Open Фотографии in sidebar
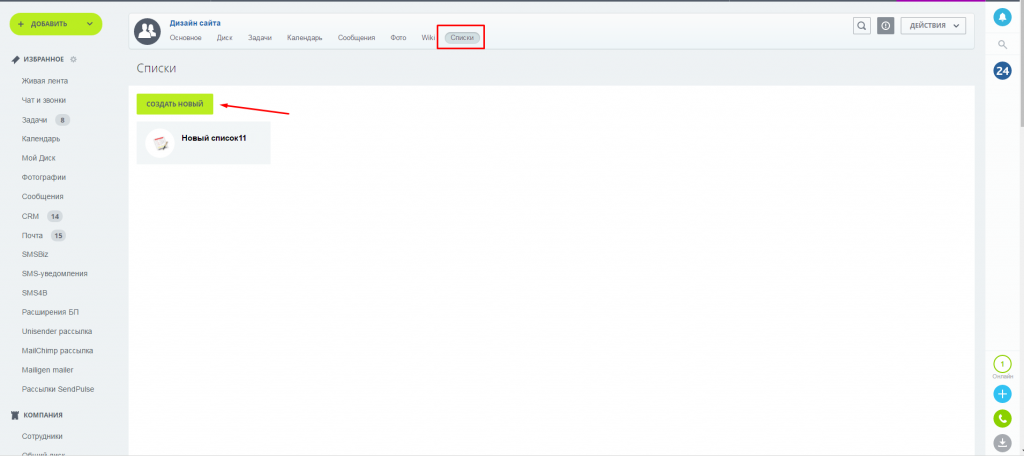This screenshot has width=1024, height=456. point(44,177)
